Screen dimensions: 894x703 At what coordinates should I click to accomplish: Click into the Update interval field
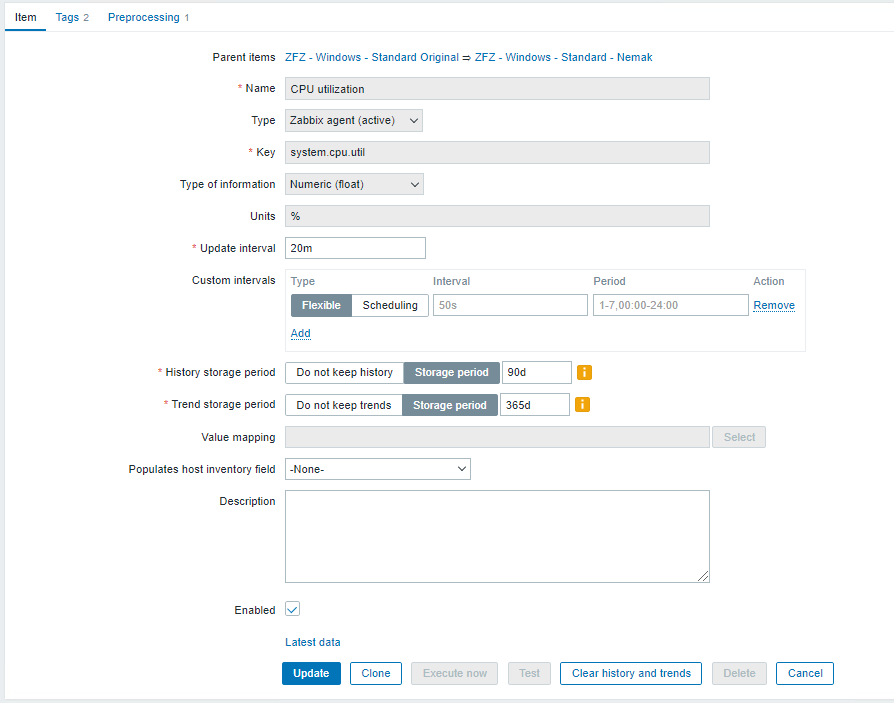click(355, 248)
